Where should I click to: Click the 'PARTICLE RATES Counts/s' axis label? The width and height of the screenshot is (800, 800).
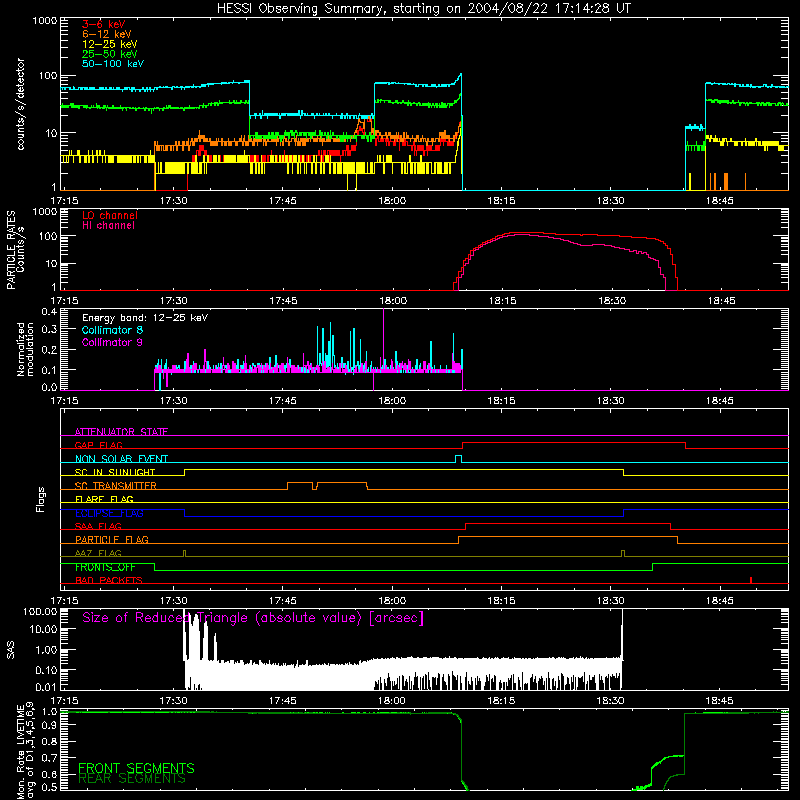point(15,249)
